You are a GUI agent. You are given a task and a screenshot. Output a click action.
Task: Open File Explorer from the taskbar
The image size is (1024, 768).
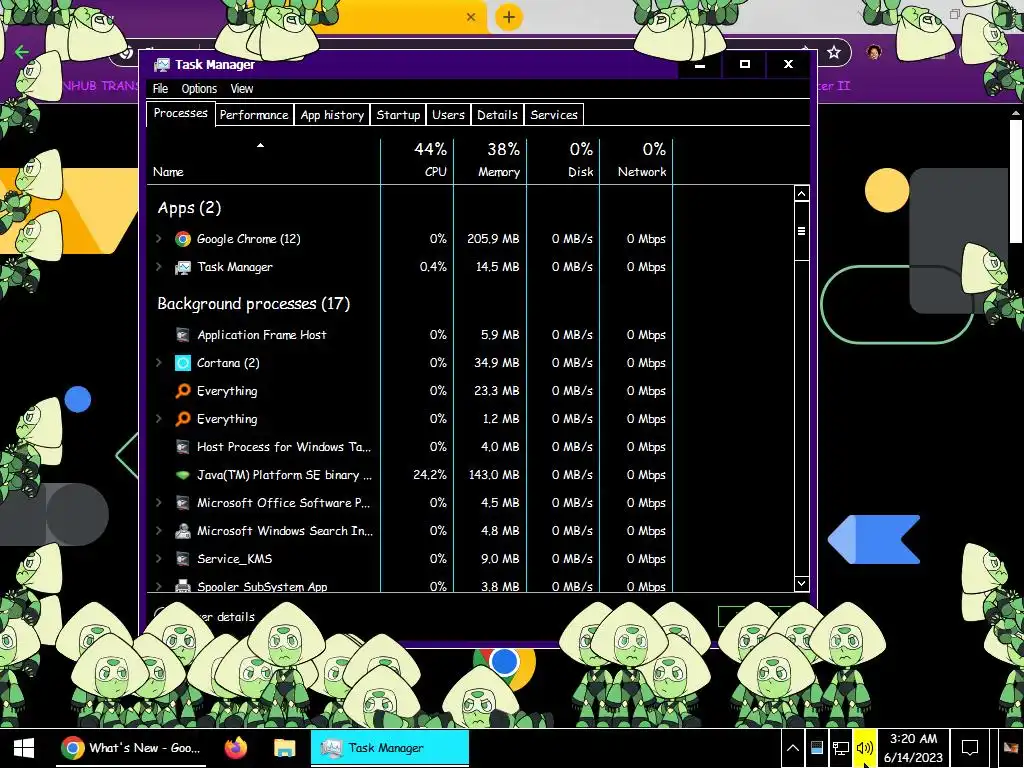pos(284,748)
